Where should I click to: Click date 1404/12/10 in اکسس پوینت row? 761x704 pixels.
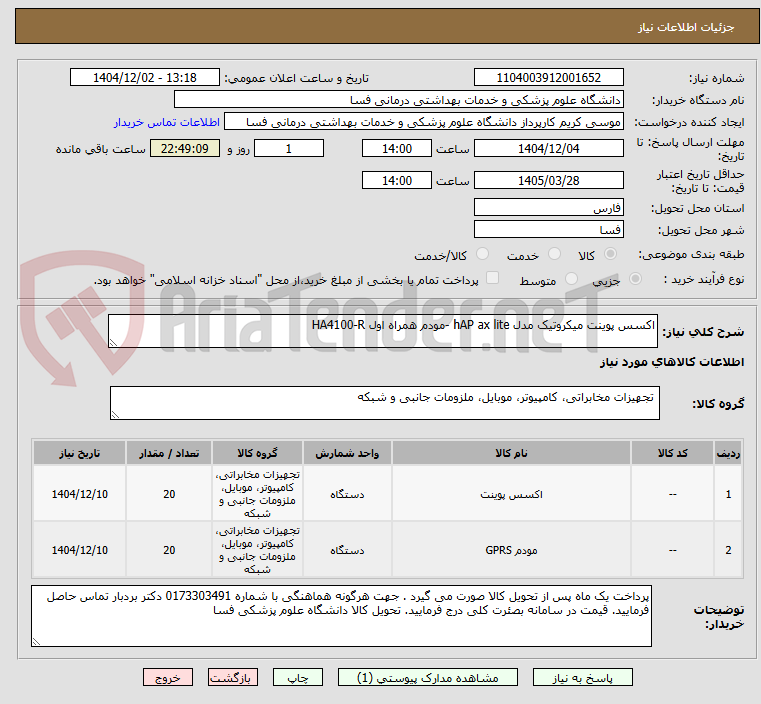80,494
